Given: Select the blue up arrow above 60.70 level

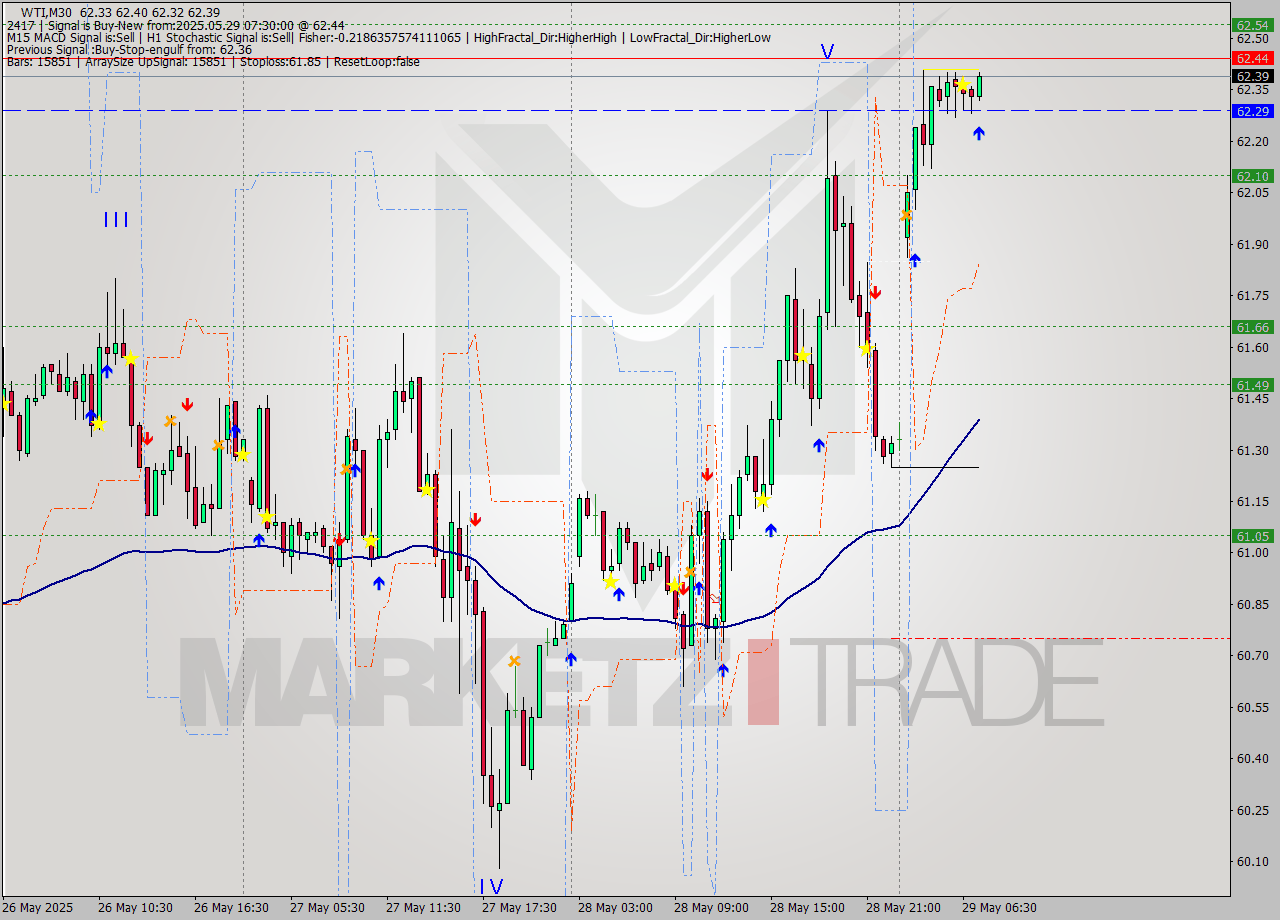Looking at the screenshot, I should pos(570,660).
